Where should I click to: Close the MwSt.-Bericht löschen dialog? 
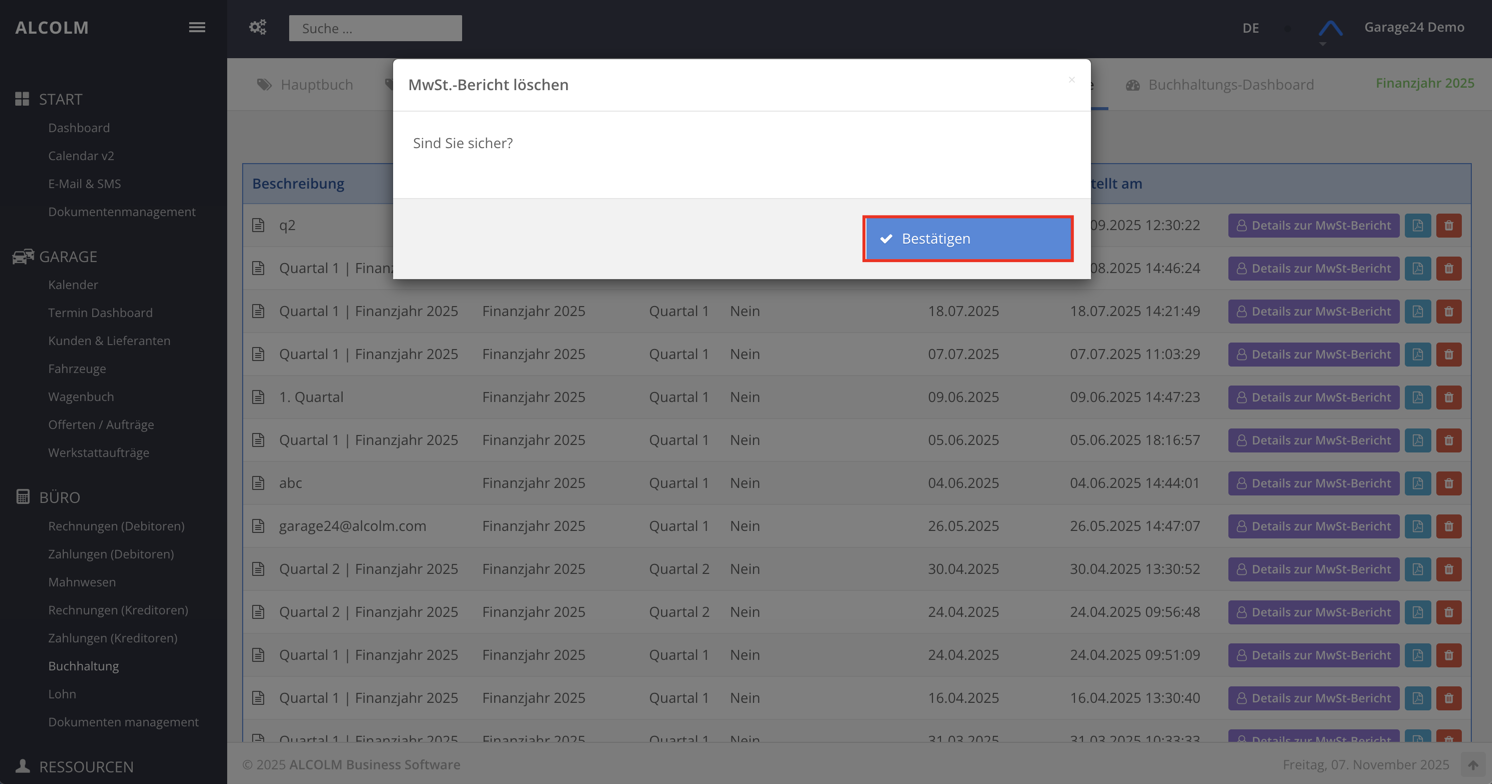tap(1071, 80)
